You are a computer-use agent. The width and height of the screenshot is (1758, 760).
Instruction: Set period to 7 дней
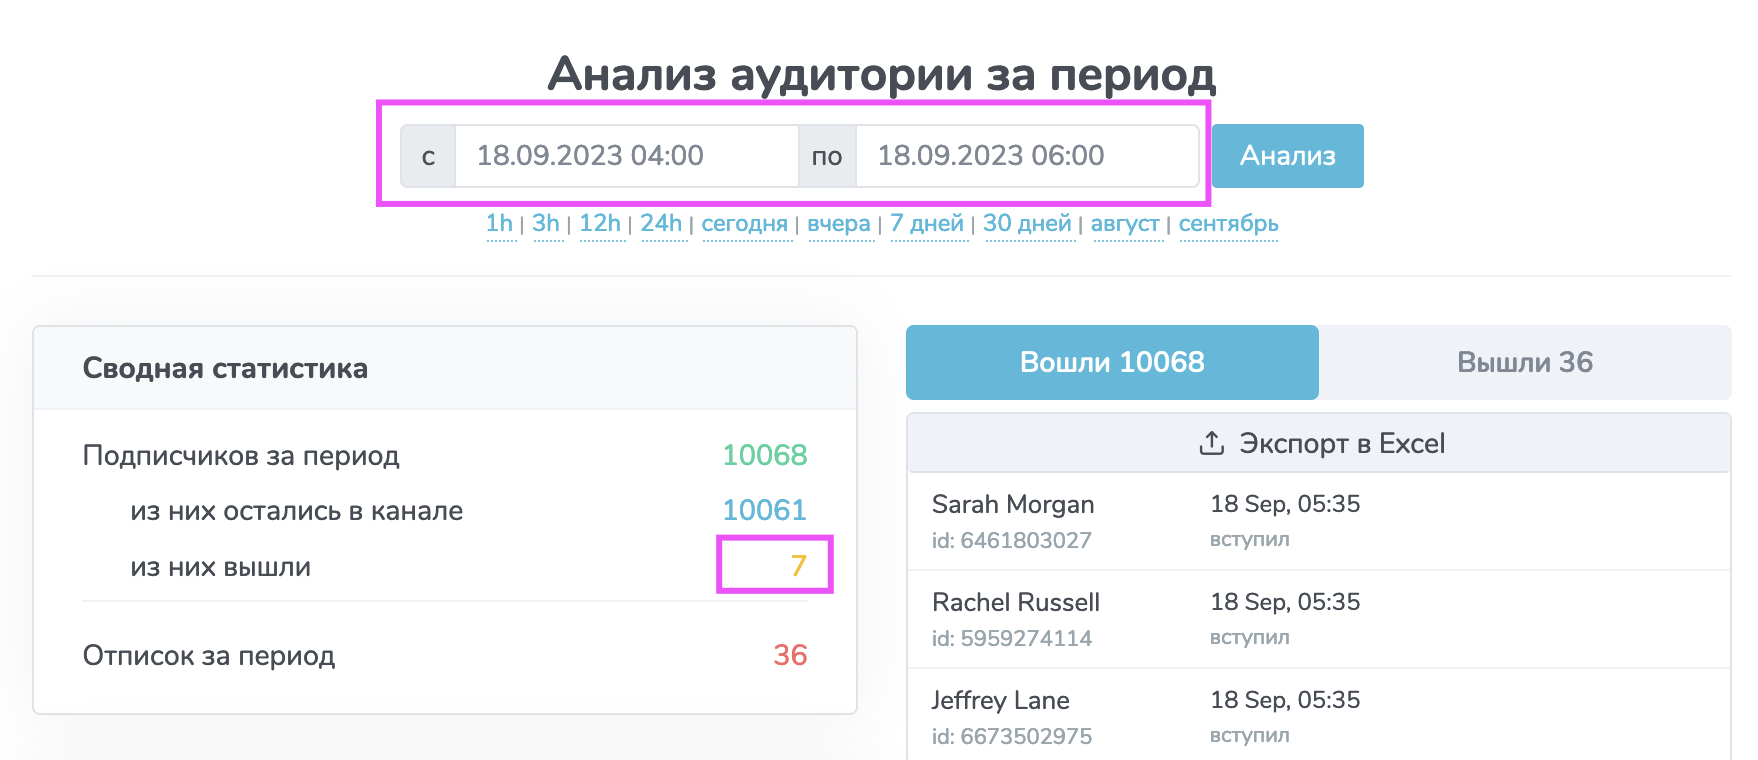[927, 224]
